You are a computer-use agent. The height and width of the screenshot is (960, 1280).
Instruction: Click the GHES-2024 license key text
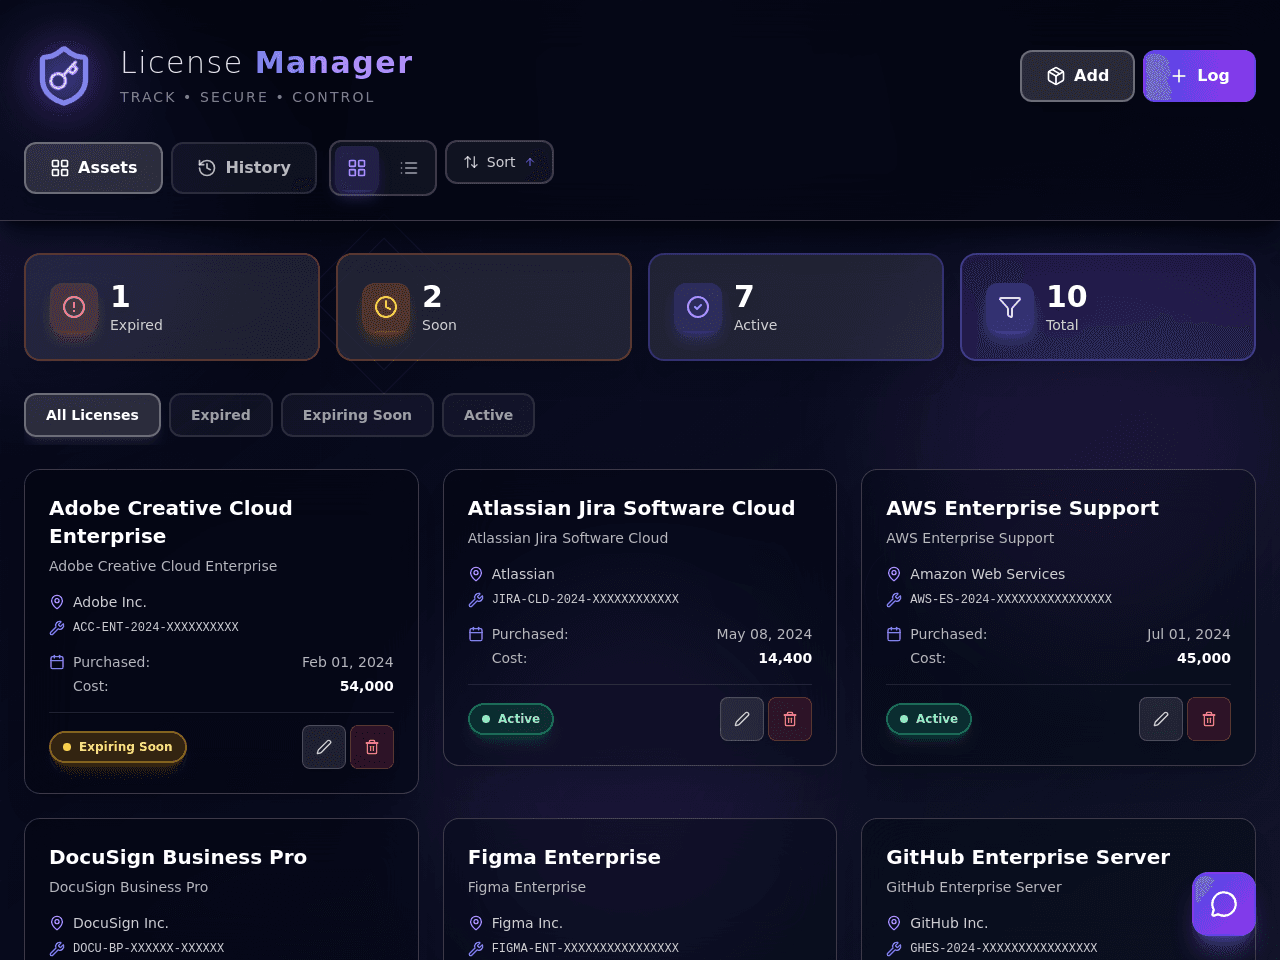1004,949
